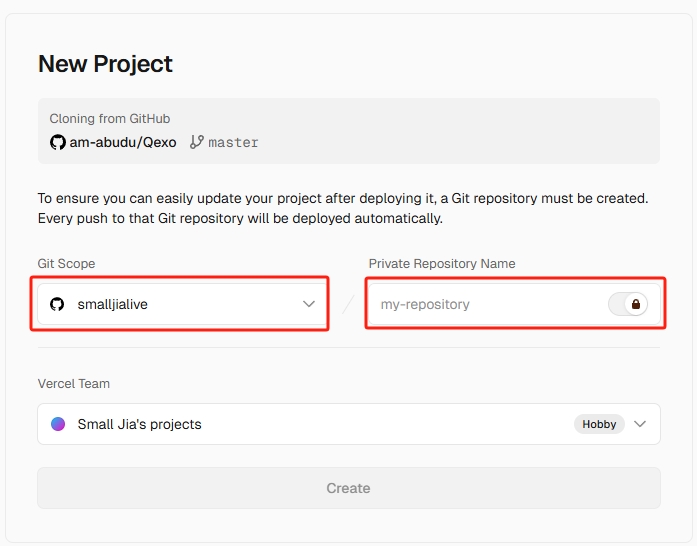Click the Vercel Team label
This screenshot has height=546, width=697.
tap(74, 384)
